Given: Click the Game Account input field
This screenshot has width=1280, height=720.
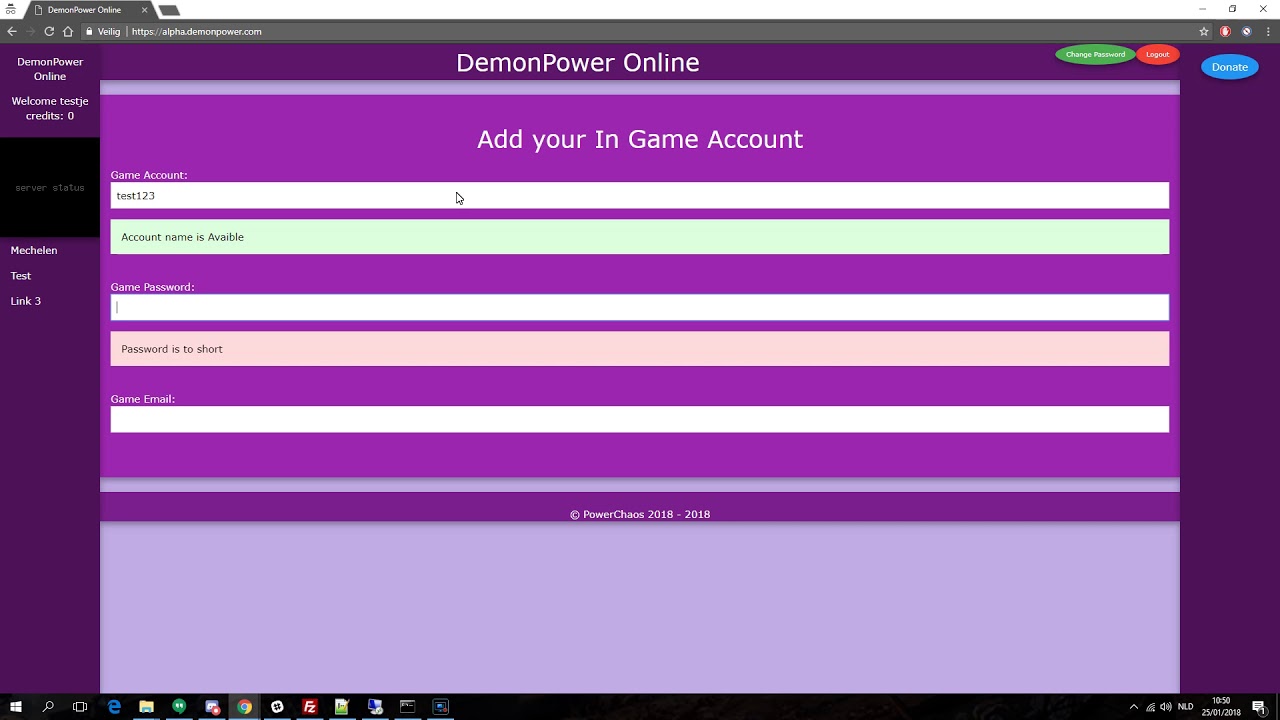Looking at the screenshot, I should click(x=640, y=196).
